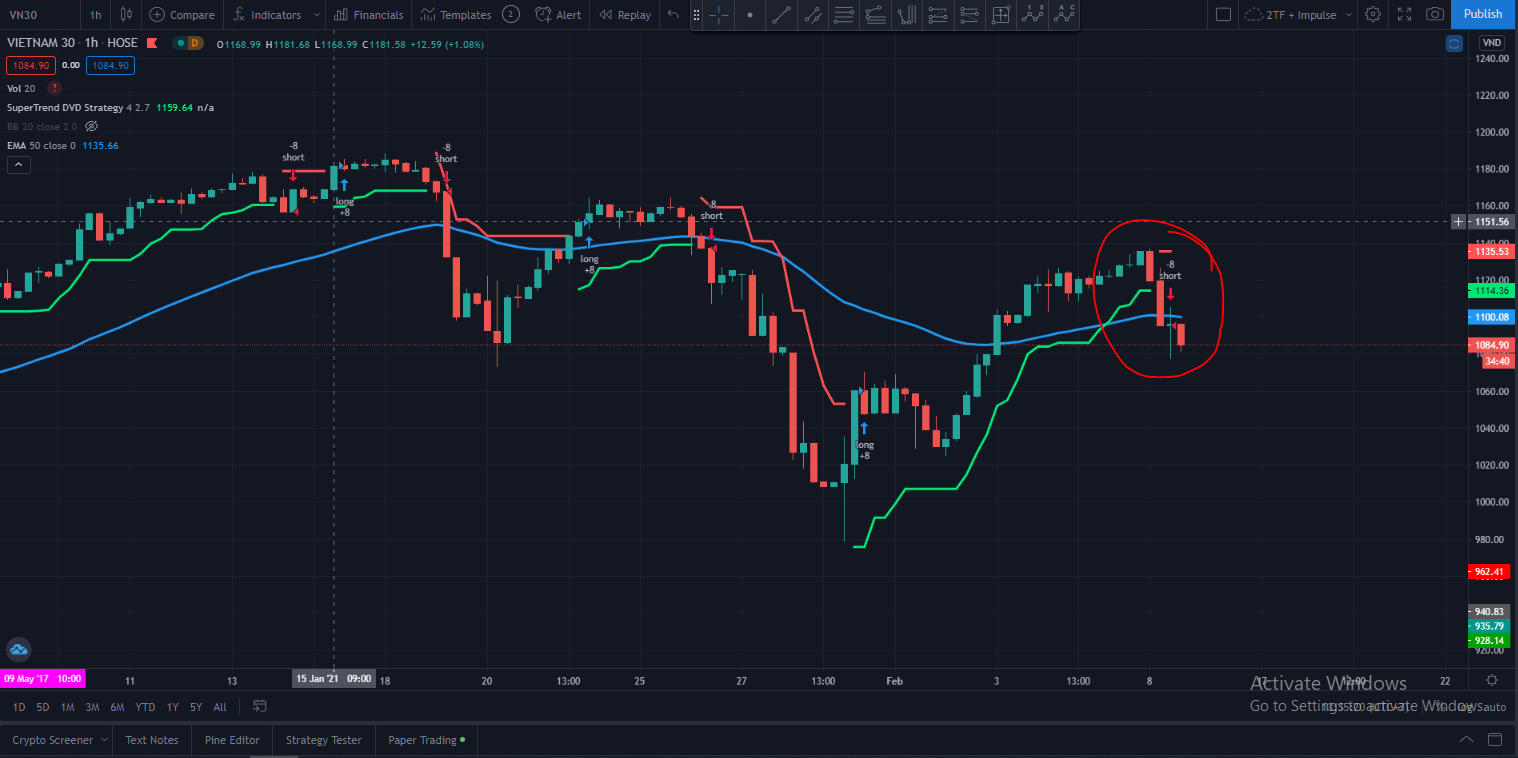Open indicator Templates

pyautogui.click(x=456, y=14)
